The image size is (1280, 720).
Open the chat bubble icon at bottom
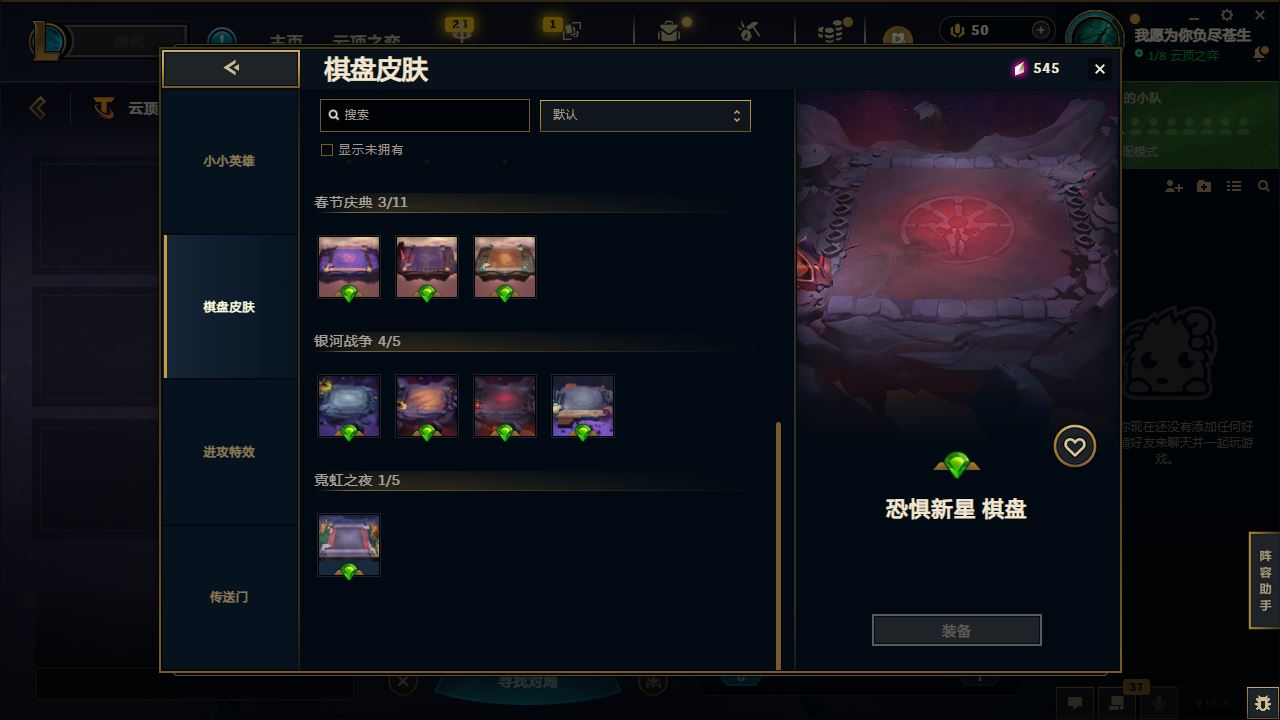click(x=1074, y=703)
